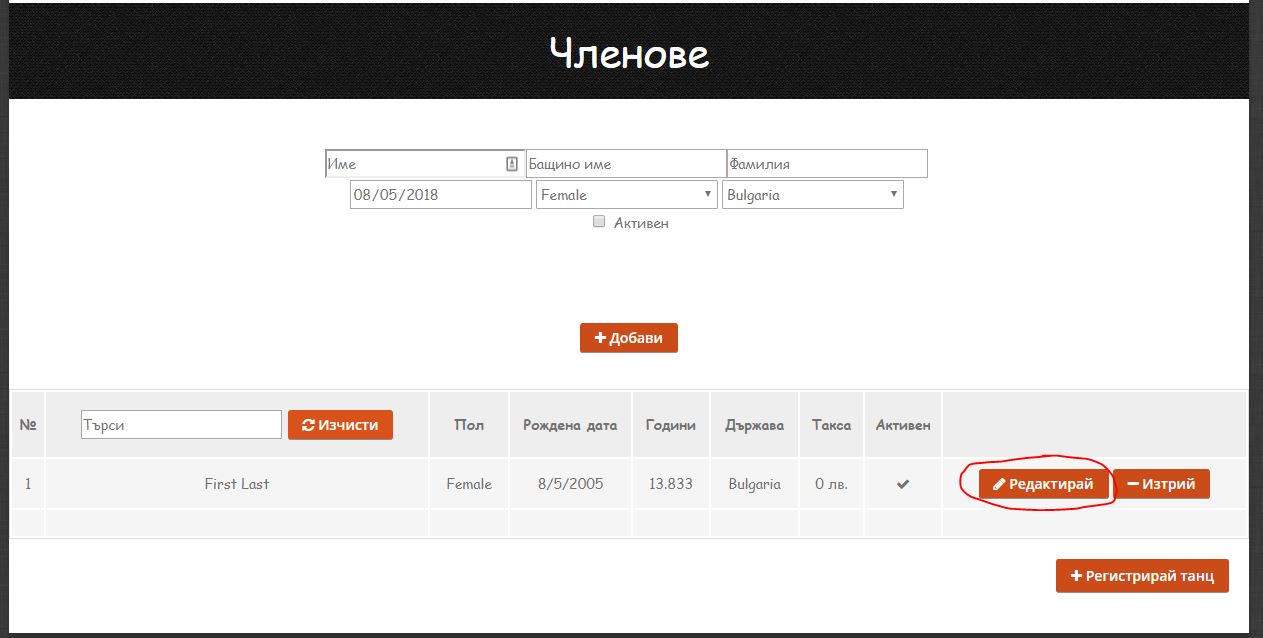Viewport: 1263px width, 638px height.
Task: Focus the Търси search box
Action: point(181,425)
